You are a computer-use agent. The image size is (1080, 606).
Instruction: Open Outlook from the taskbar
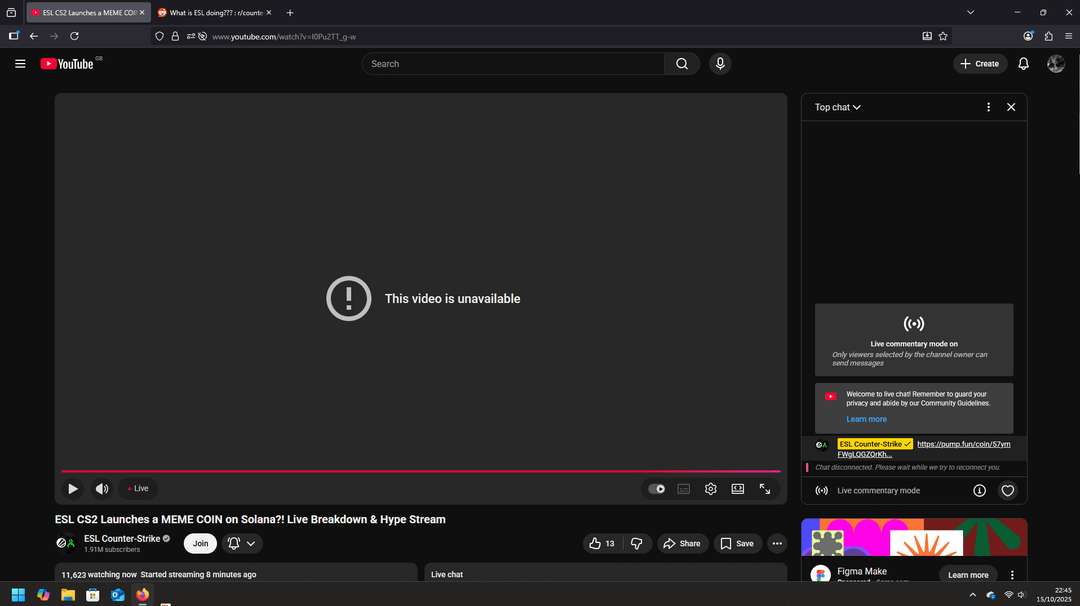coord(118,594)
